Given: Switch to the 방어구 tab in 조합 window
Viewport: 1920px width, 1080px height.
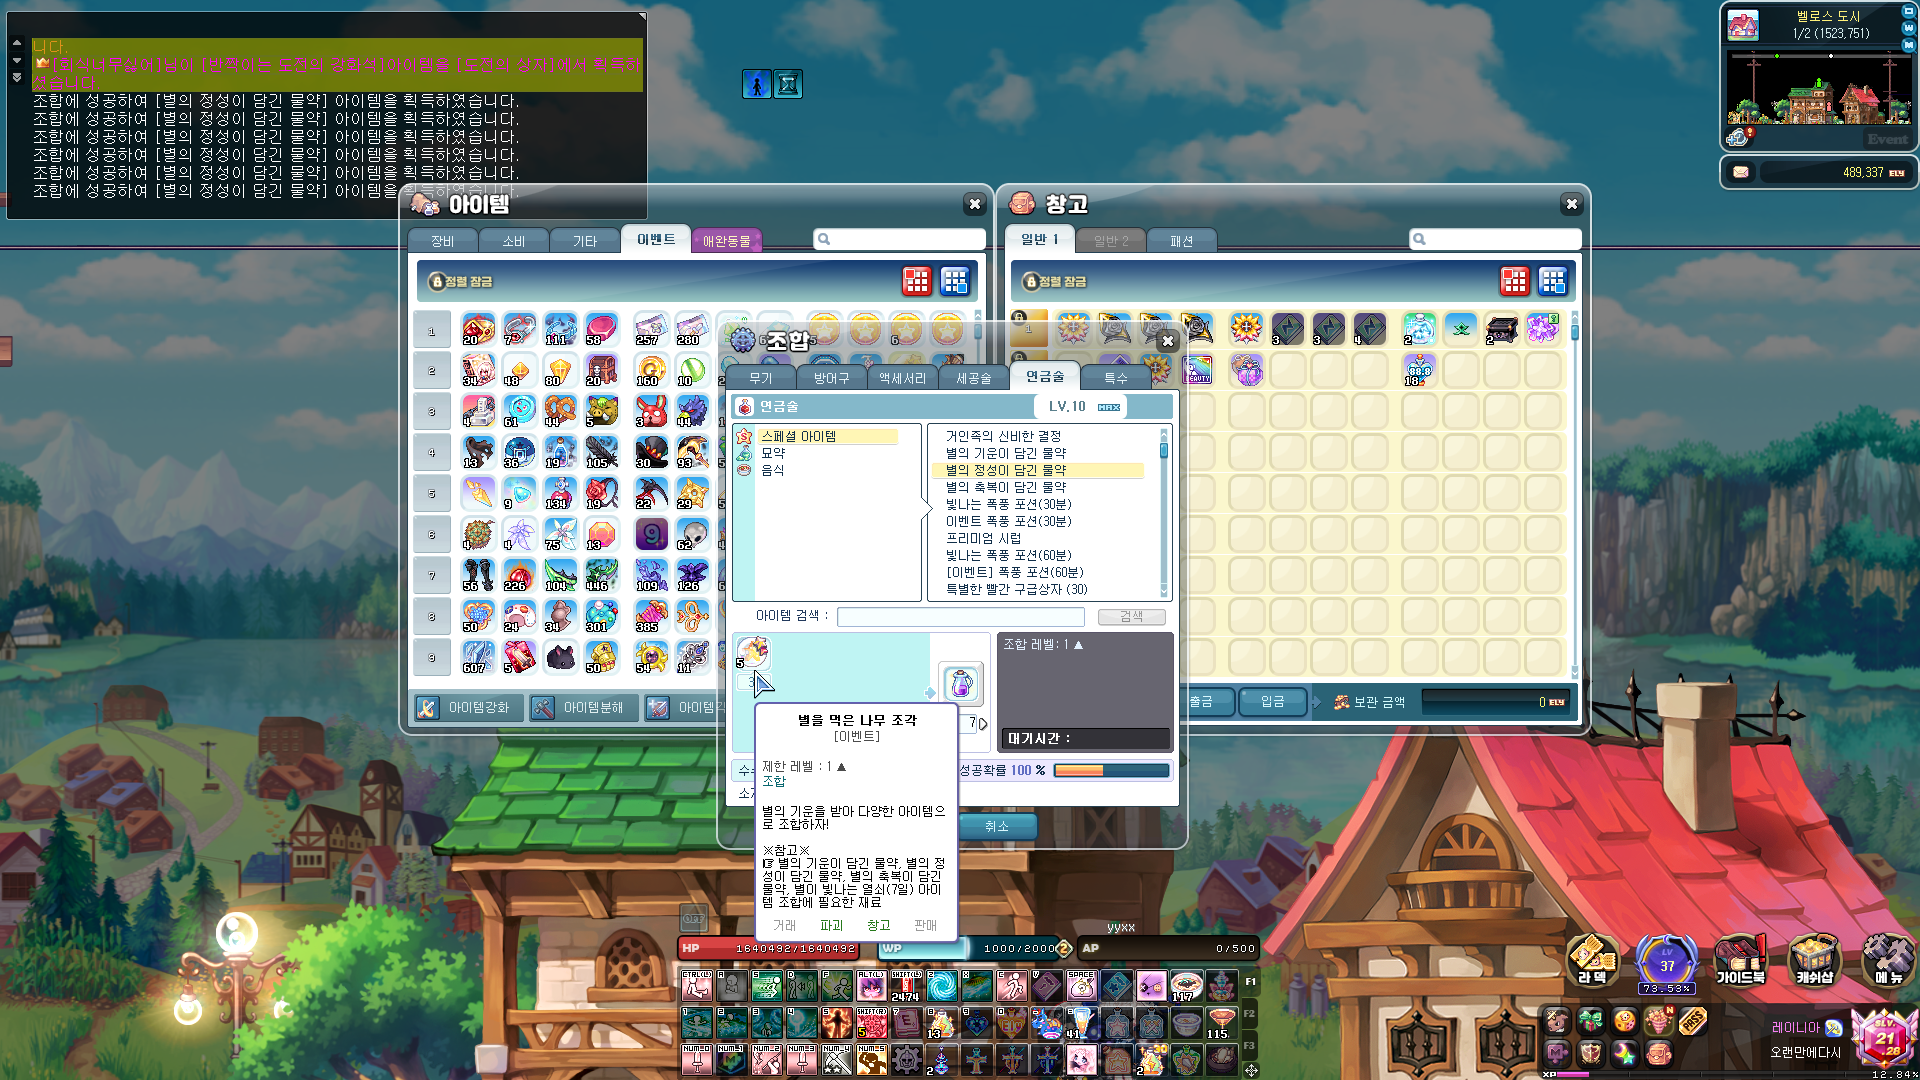Looking at the screenshot, I should (831, 378).
